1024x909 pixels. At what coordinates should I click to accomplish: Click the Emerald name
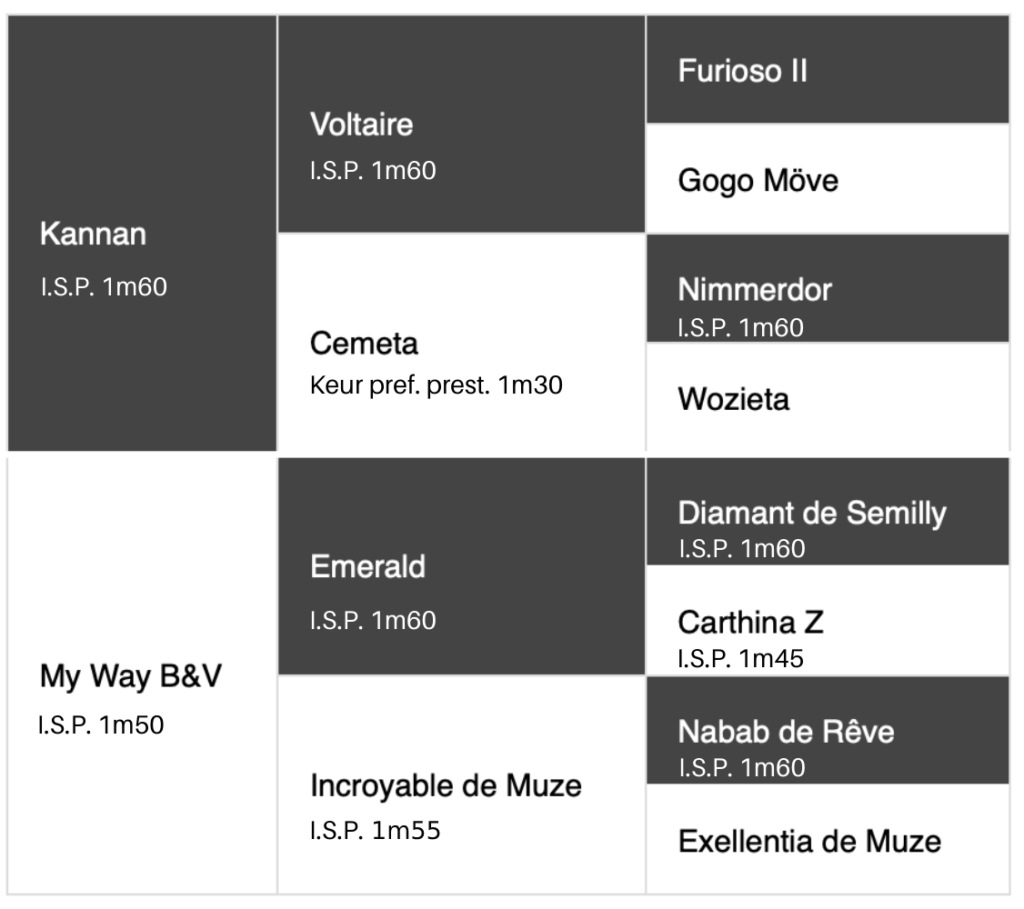[x=368, y=566]
